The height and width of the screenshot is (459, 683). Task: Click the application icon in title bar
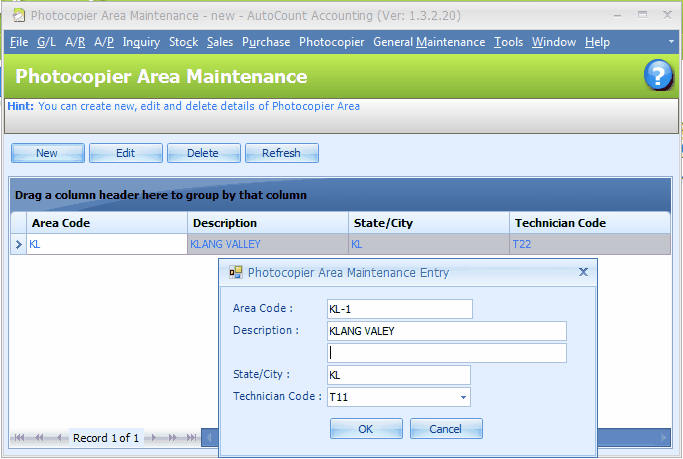(x=18, y=16)
